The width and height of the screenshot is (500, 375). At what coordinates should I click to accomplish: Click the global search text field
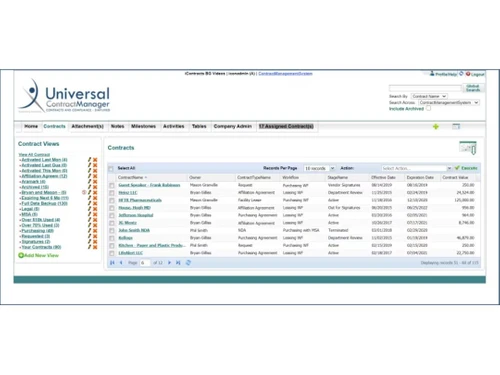(425, 88)
